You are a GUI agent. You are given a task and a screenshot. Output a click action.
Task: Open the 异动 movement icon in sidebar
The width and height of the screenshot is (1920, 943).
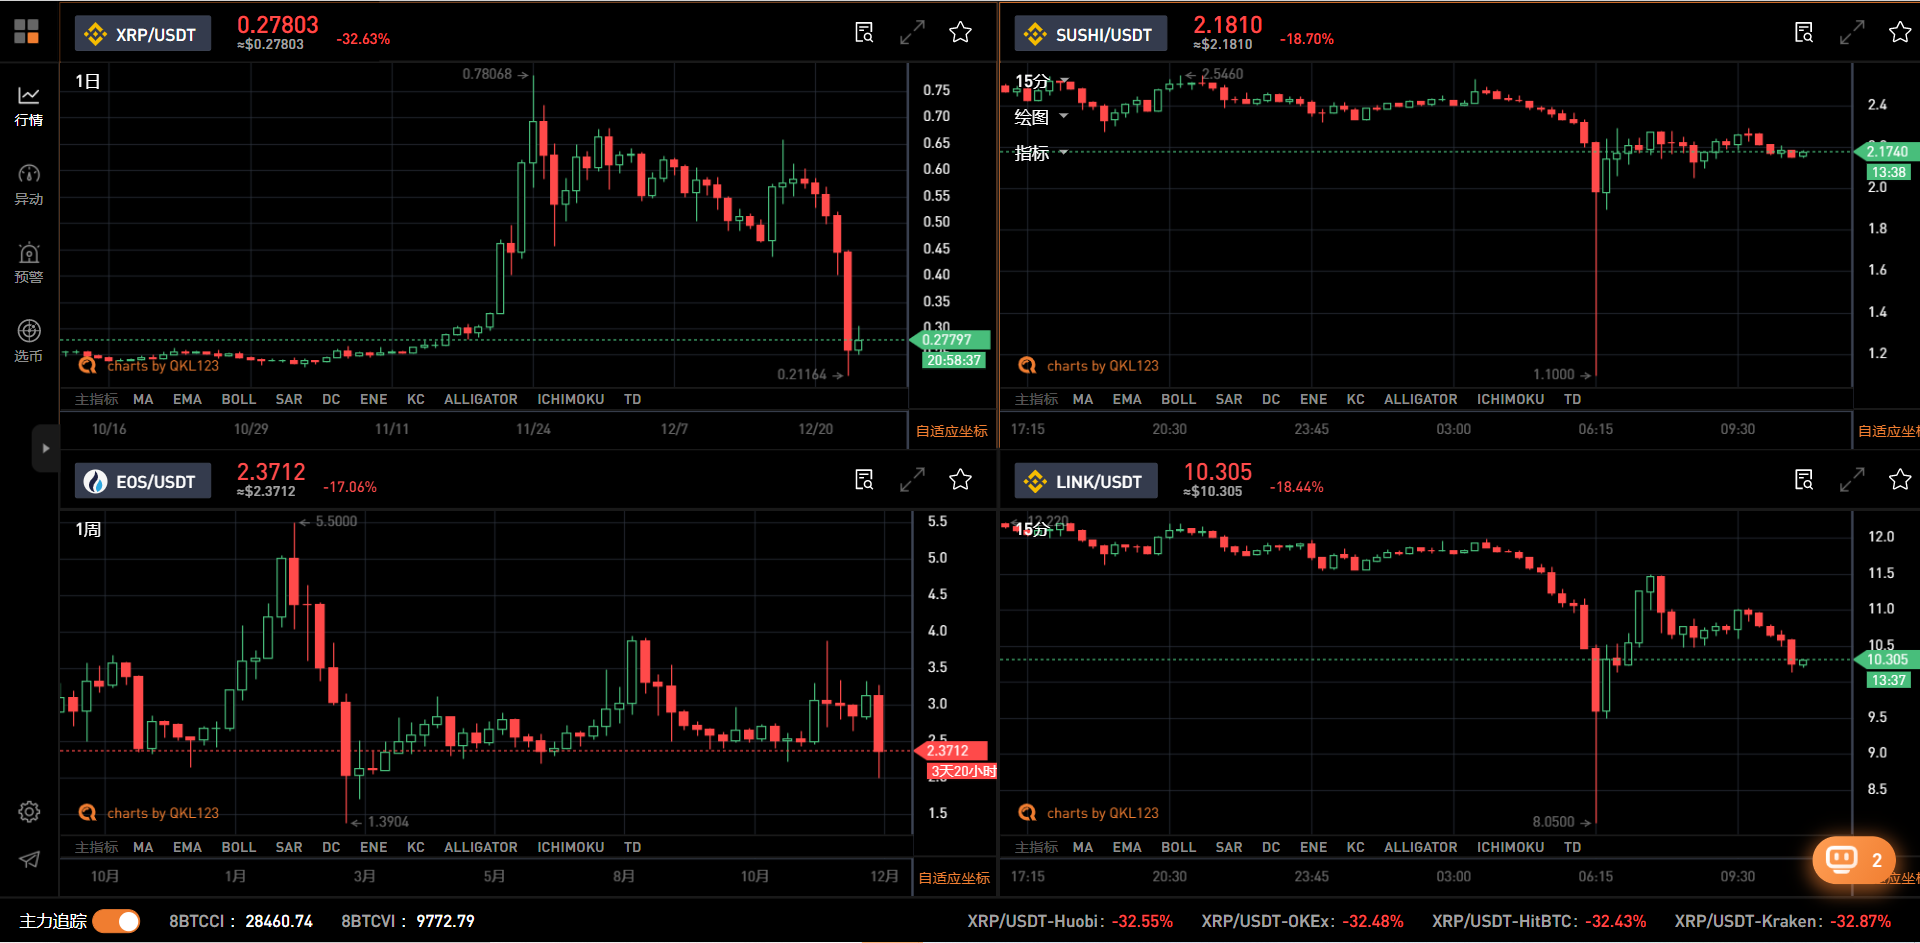pos(28,184)
